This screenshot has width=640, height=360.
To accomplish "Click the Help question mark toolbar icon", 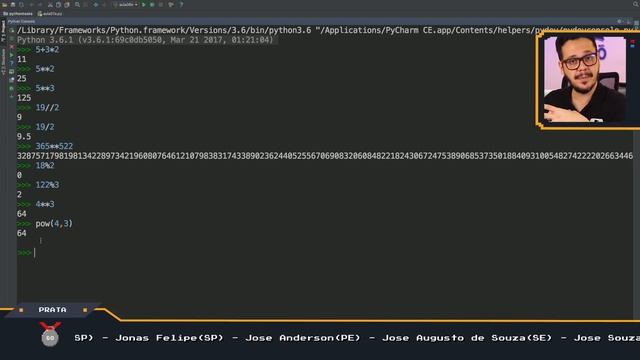I will (181, 5).
